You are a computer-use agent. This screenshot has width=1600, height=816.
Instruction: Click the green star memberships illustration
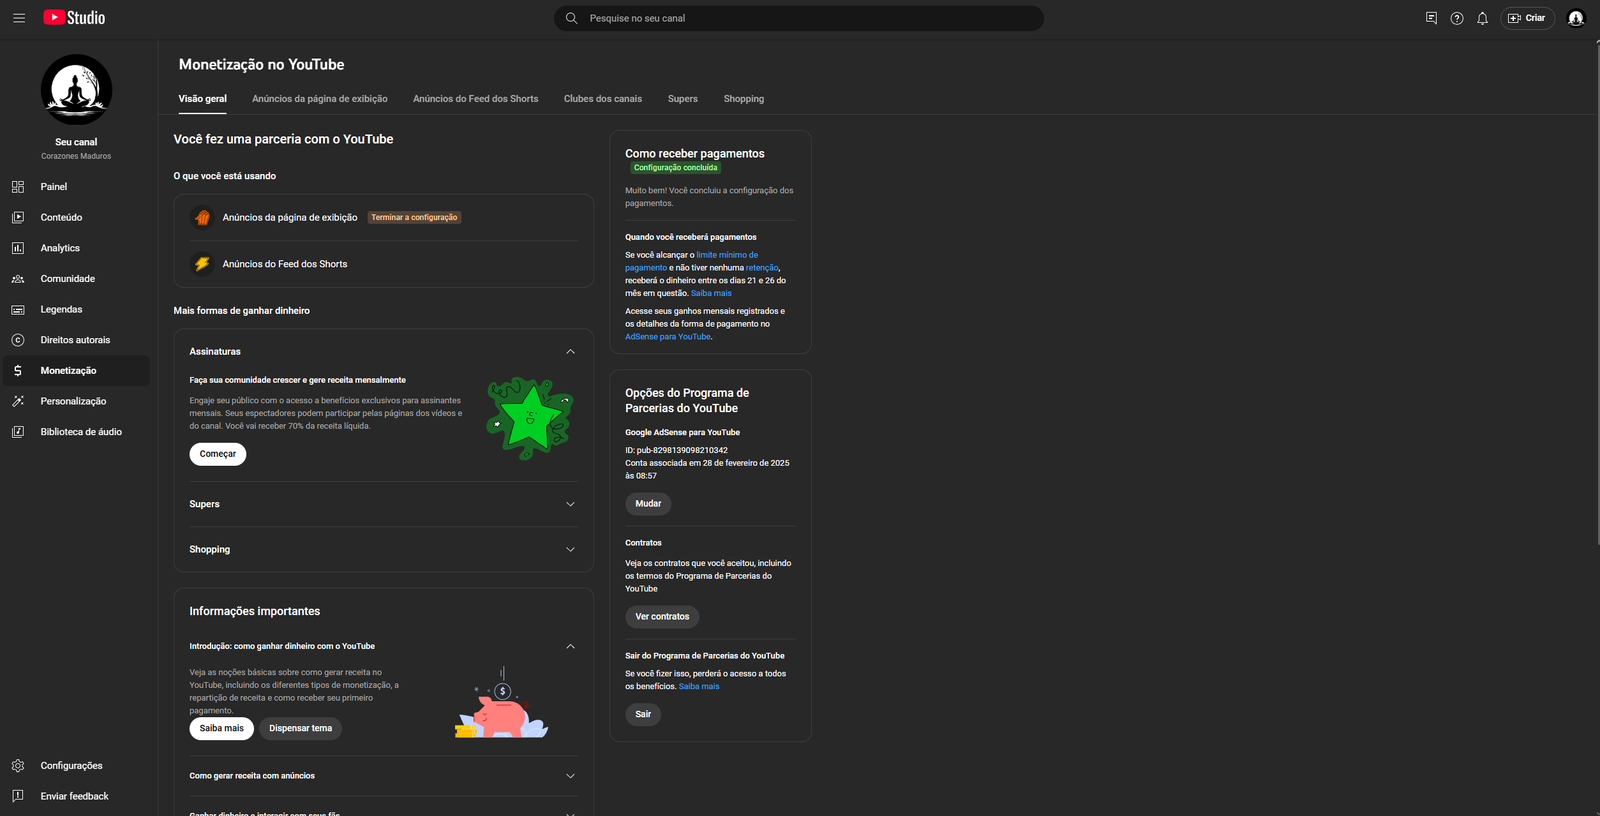pyautogui.click(x=530, y=418)
